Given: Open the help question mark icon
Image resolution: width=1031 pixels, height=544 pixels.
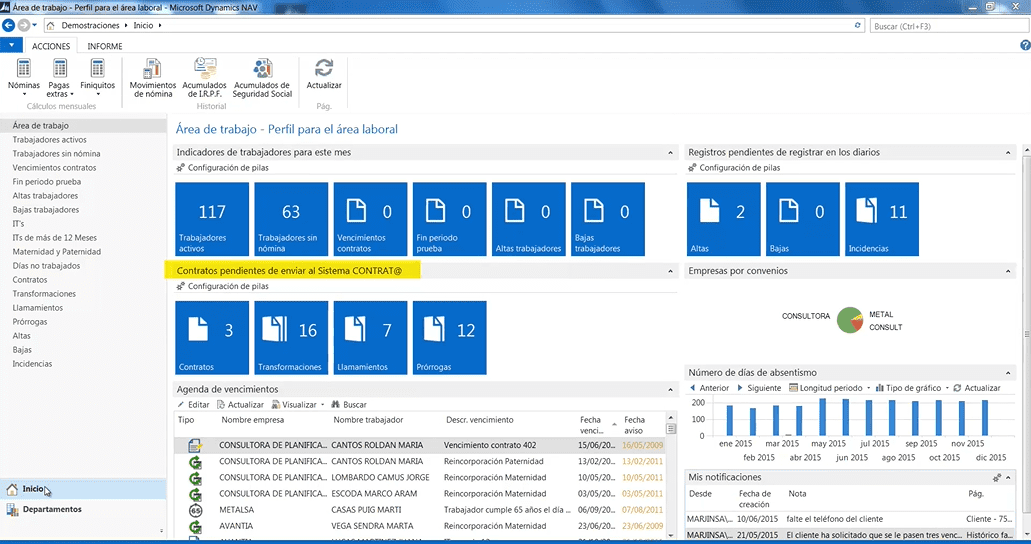Looking at the screenshot, I should [x=1024, y=45].
